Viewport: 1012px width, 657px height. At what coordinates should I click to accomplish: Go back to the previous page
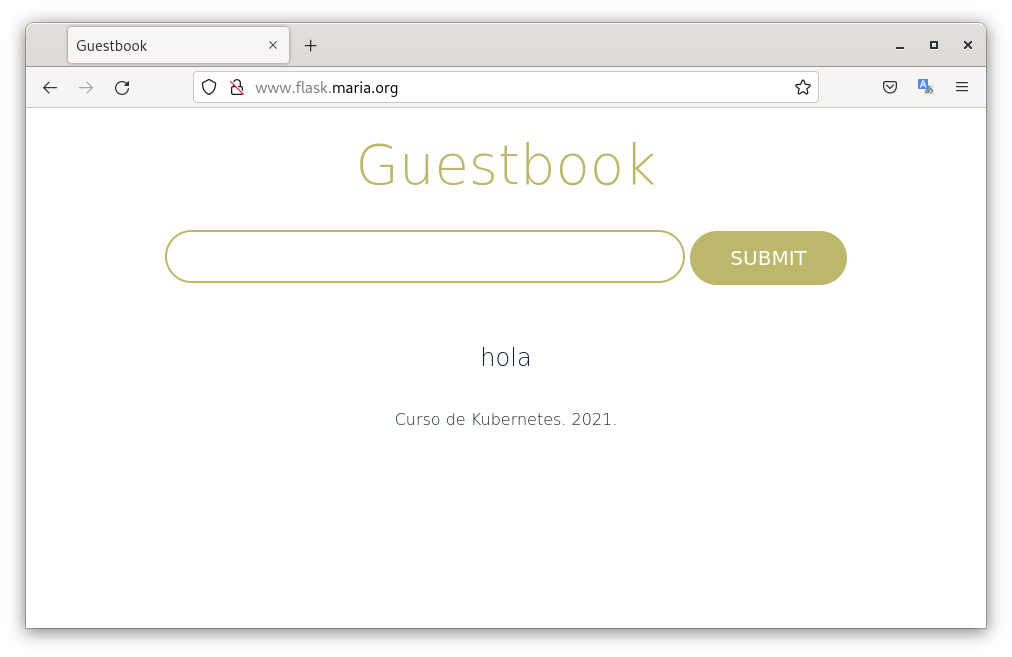coord(50,88)
